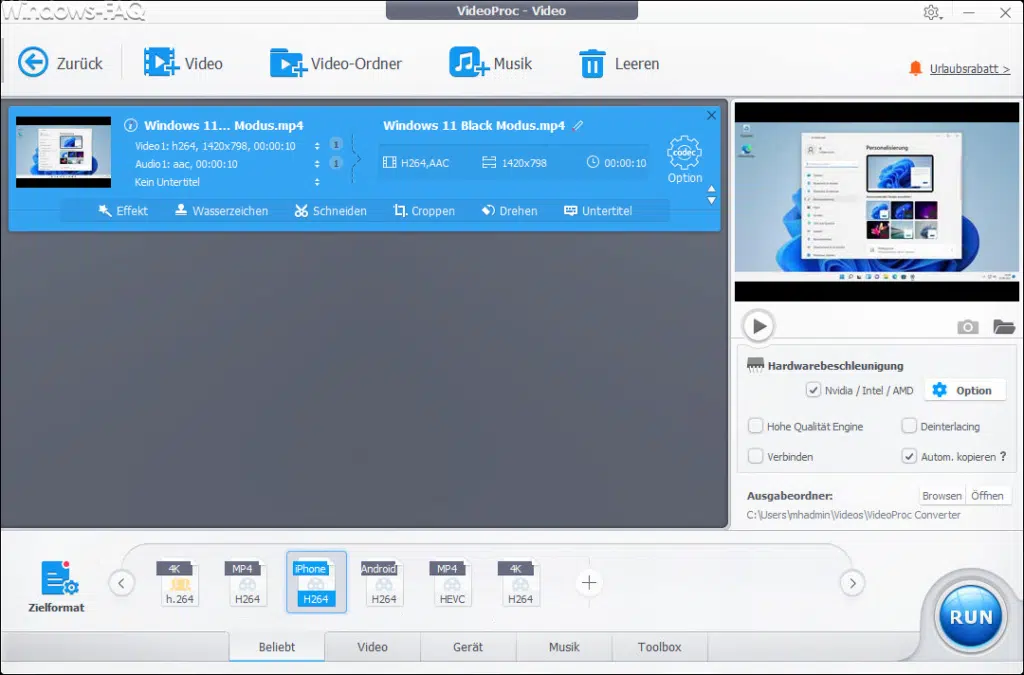This screenshot has height=675, width=1024.
Task: Toggle Nvidia / Intel / AMD checkbox
Action: (813, 390)
